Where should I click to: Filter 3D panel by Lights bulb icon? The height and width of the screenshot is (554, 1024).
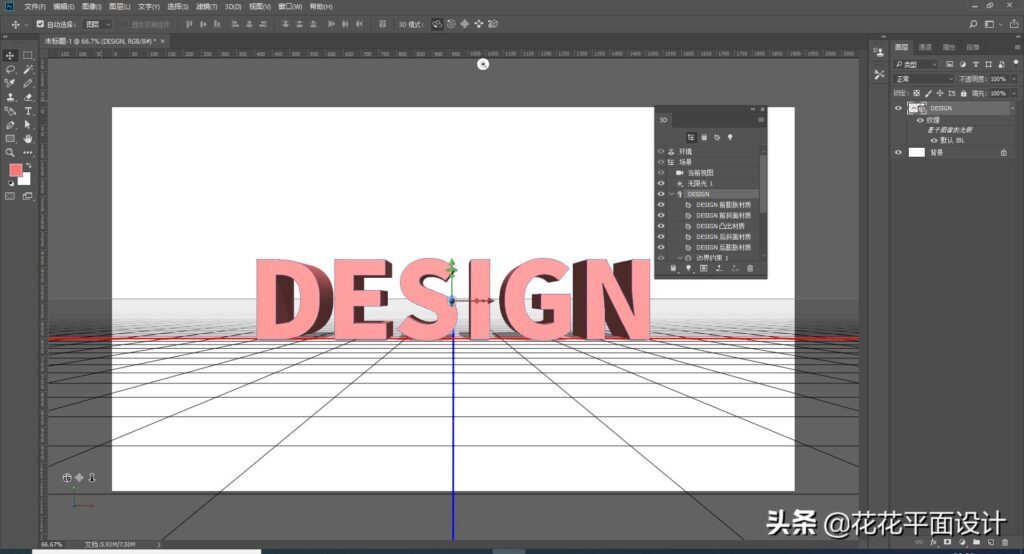pos(730,137)
